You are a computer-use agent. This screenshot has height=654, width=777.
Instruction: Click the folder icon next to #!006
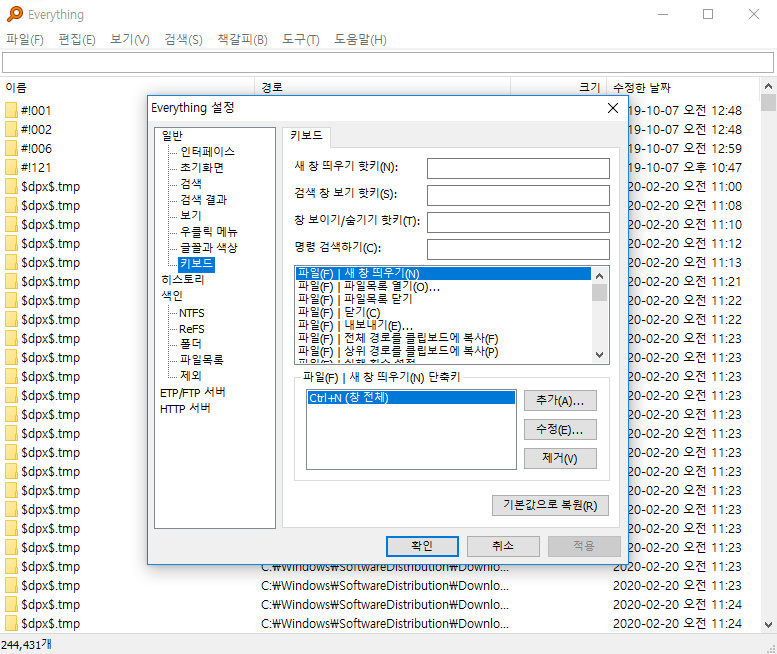coord(11,148)
